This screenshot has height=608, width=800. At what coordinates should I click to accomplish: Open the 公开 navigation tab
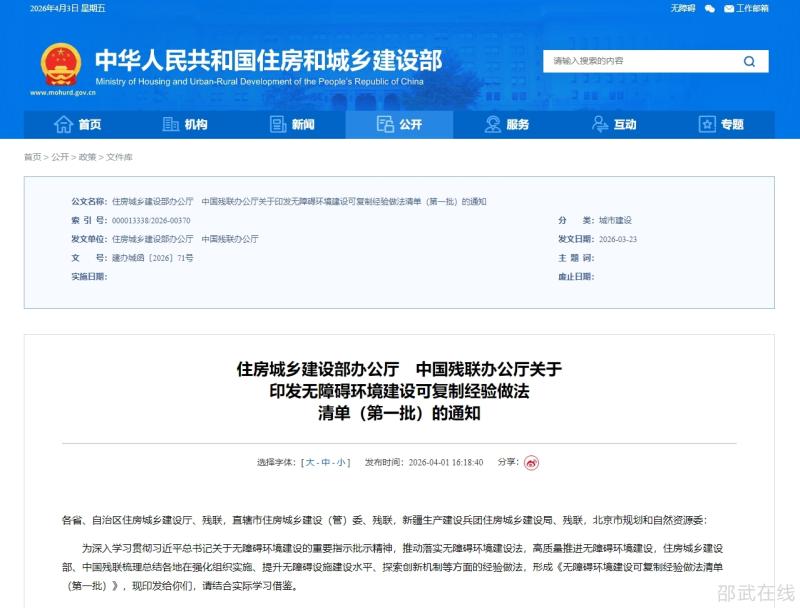pos(399,124)
